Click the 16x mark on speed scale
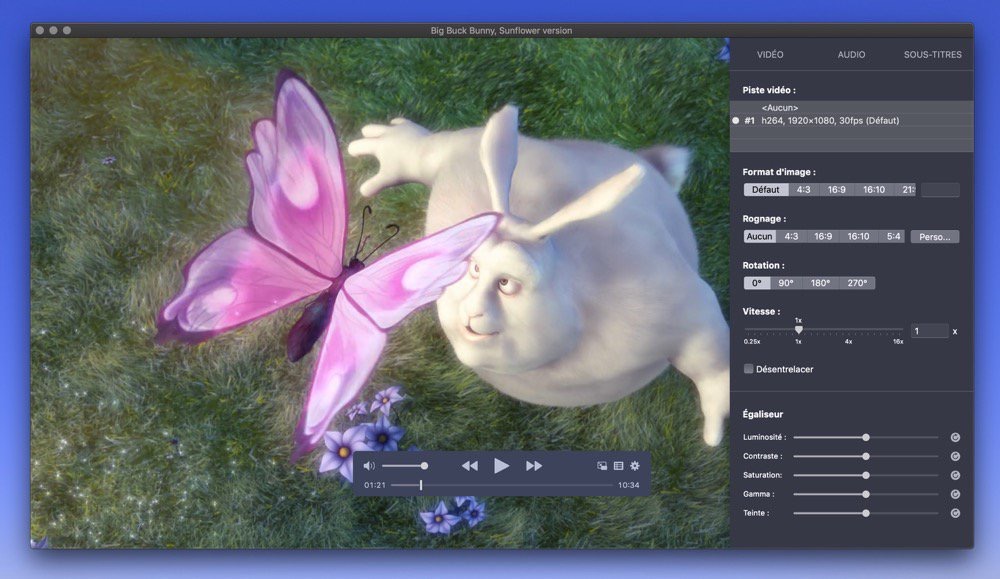This screenshot has width=1000, height=579. (898, 342)
